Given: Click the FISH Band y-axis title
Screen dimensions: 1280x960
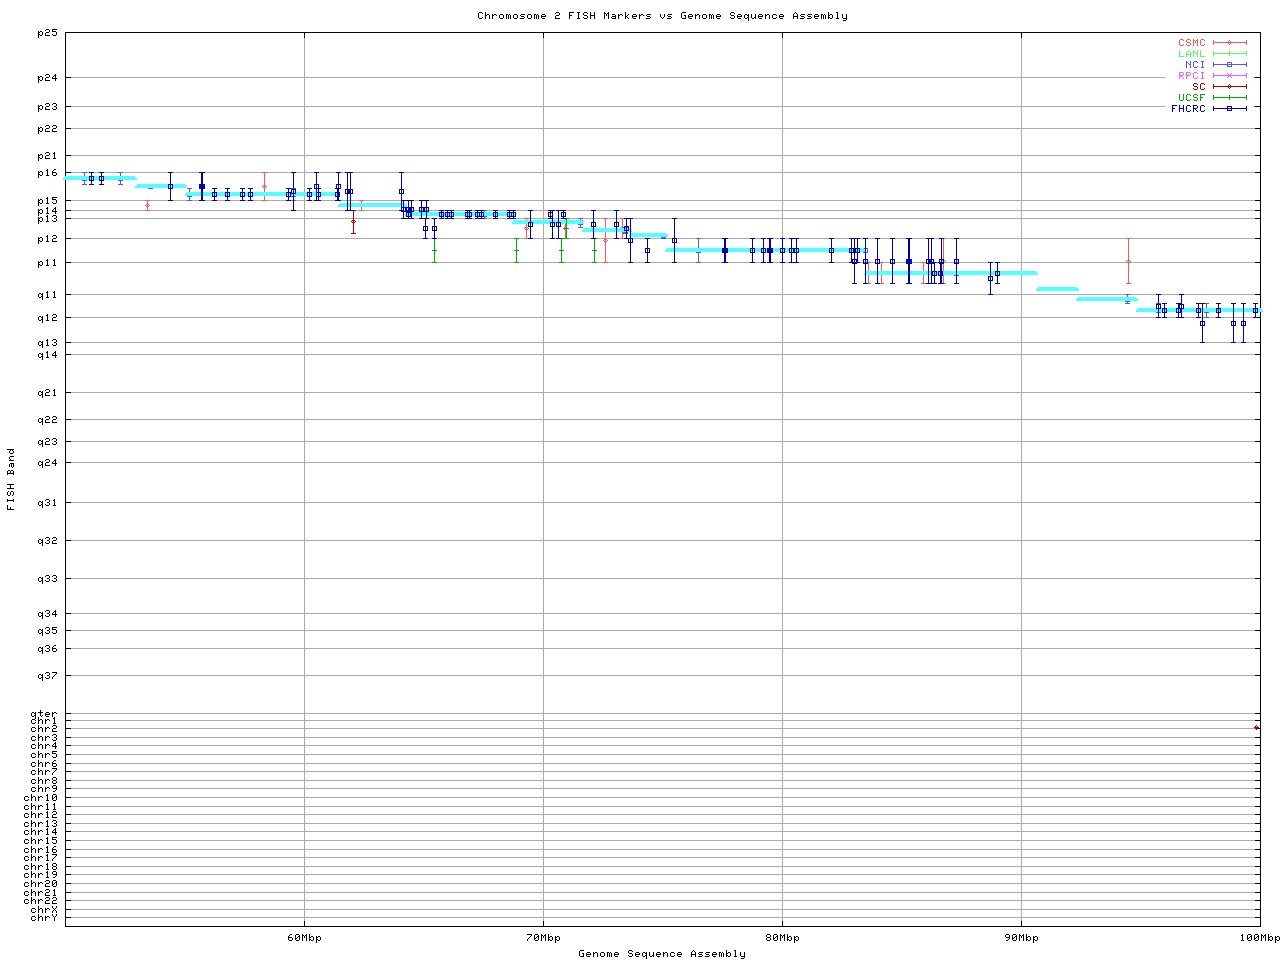Looking at the screenshot, I should point(12,479).
